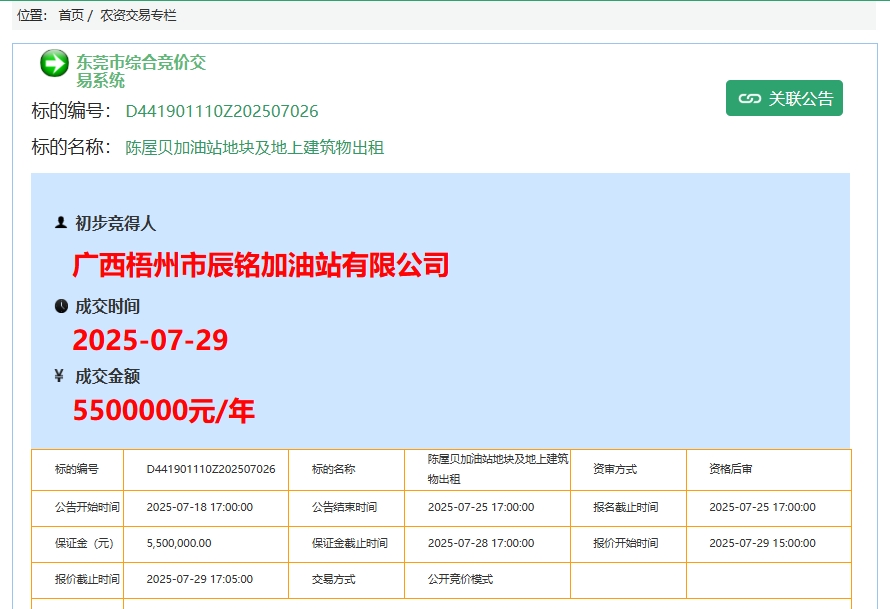Click the 资审方式 table cell
The width and height of the screenshot is (890, 609).
[x=628, y=469]
